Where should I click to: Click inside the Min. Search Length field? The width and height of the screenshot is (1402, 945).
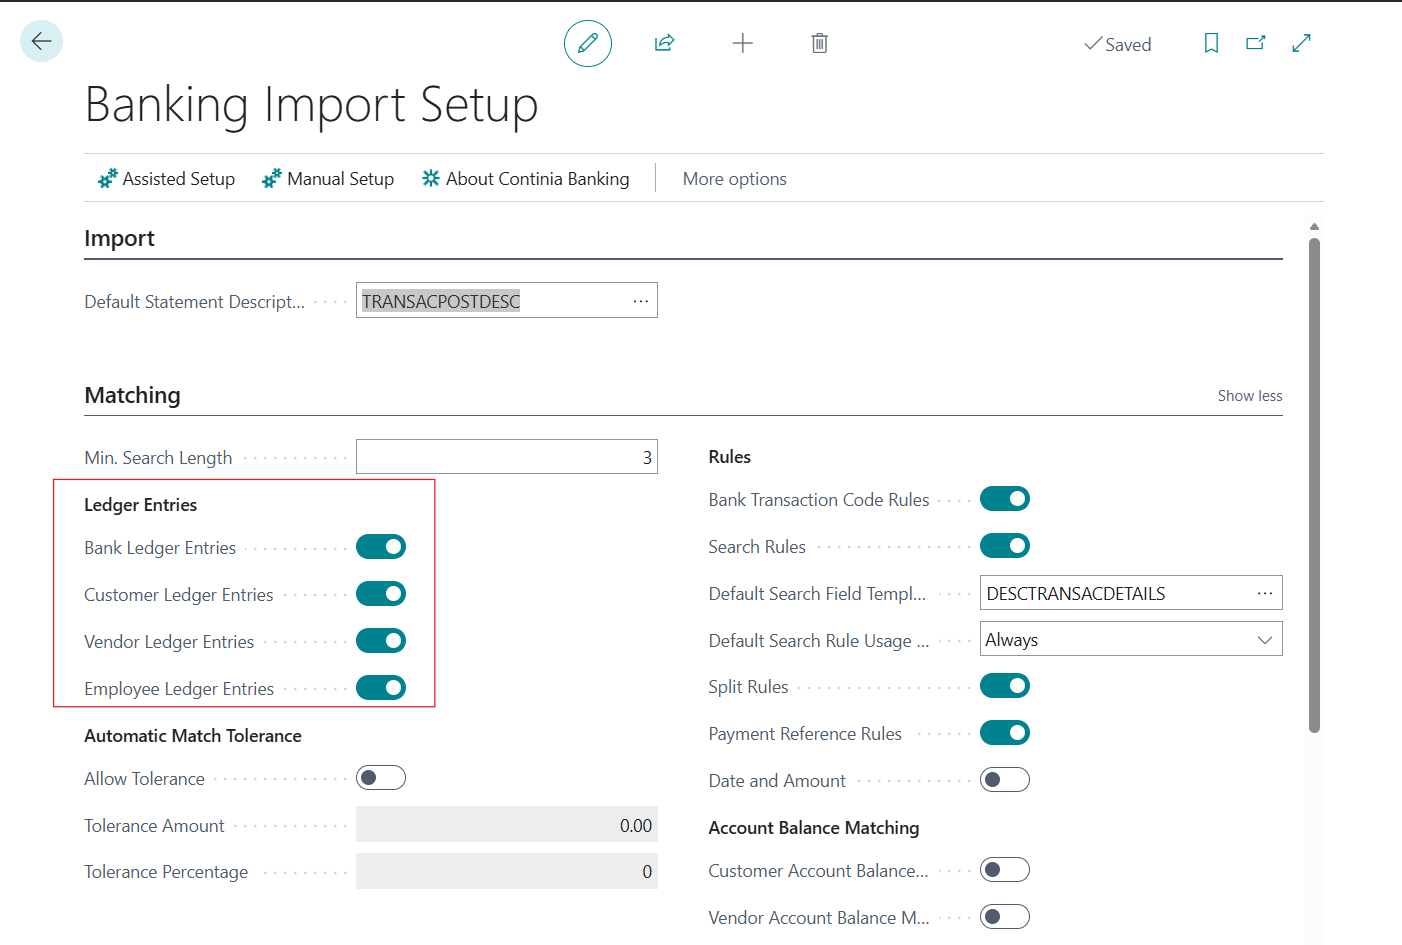[x=506, y=456]
